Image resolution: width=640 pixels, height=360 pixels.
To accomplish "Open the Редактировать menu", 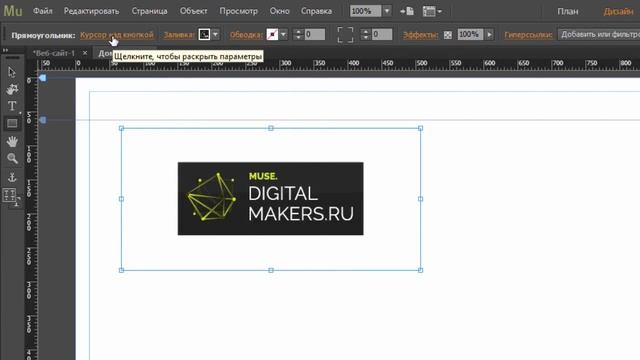I will (x=91, y=11).
